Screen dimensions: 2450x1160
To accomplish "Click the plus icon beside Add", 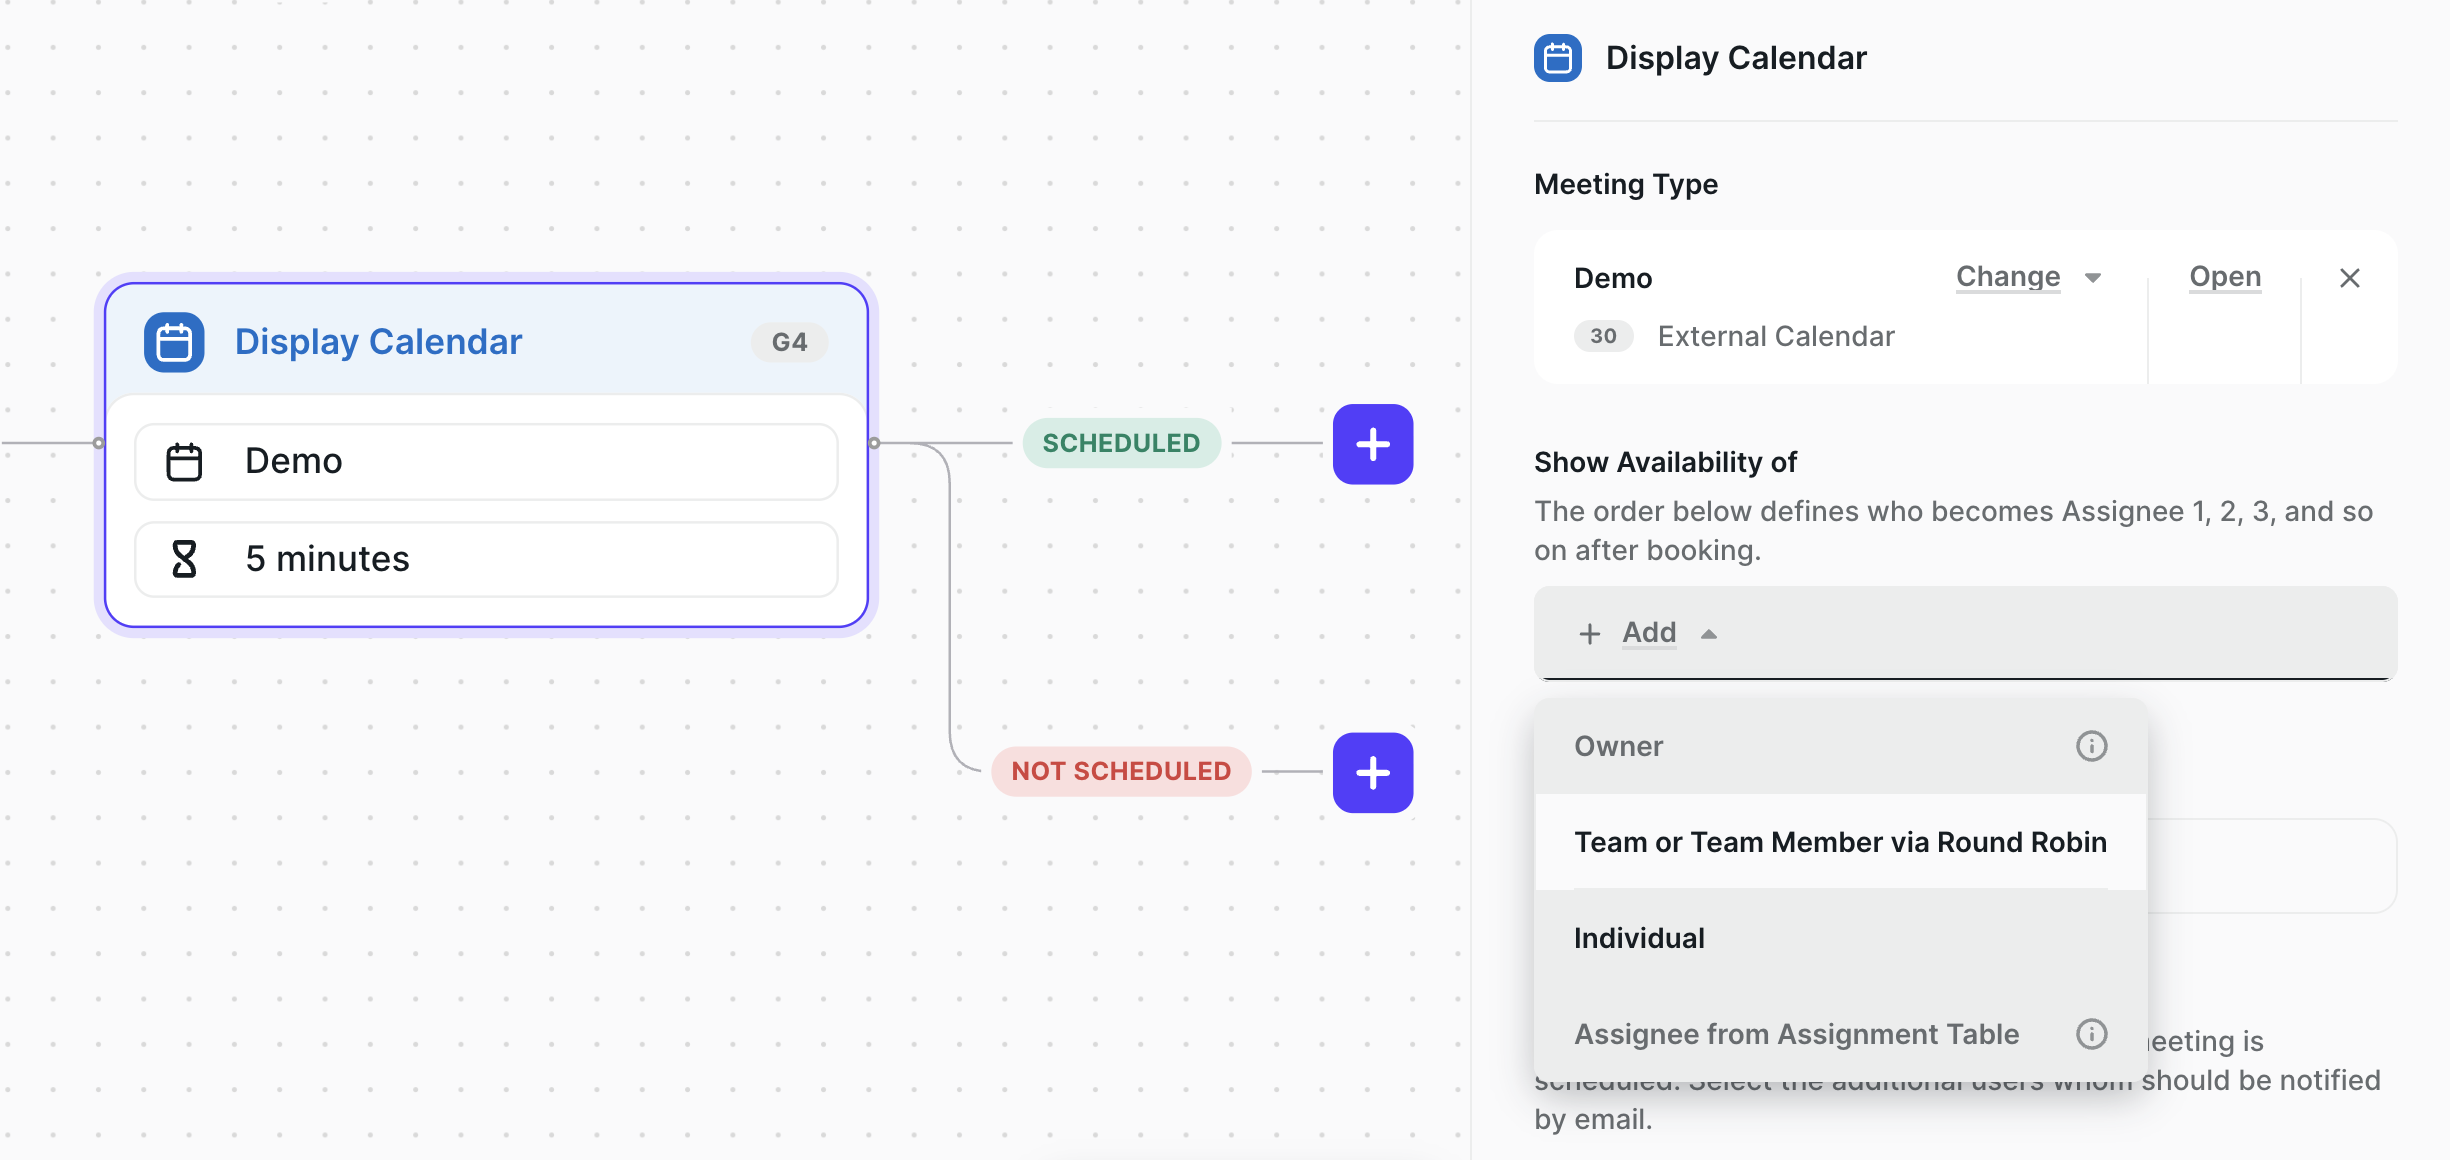I will click(1589, 634).
